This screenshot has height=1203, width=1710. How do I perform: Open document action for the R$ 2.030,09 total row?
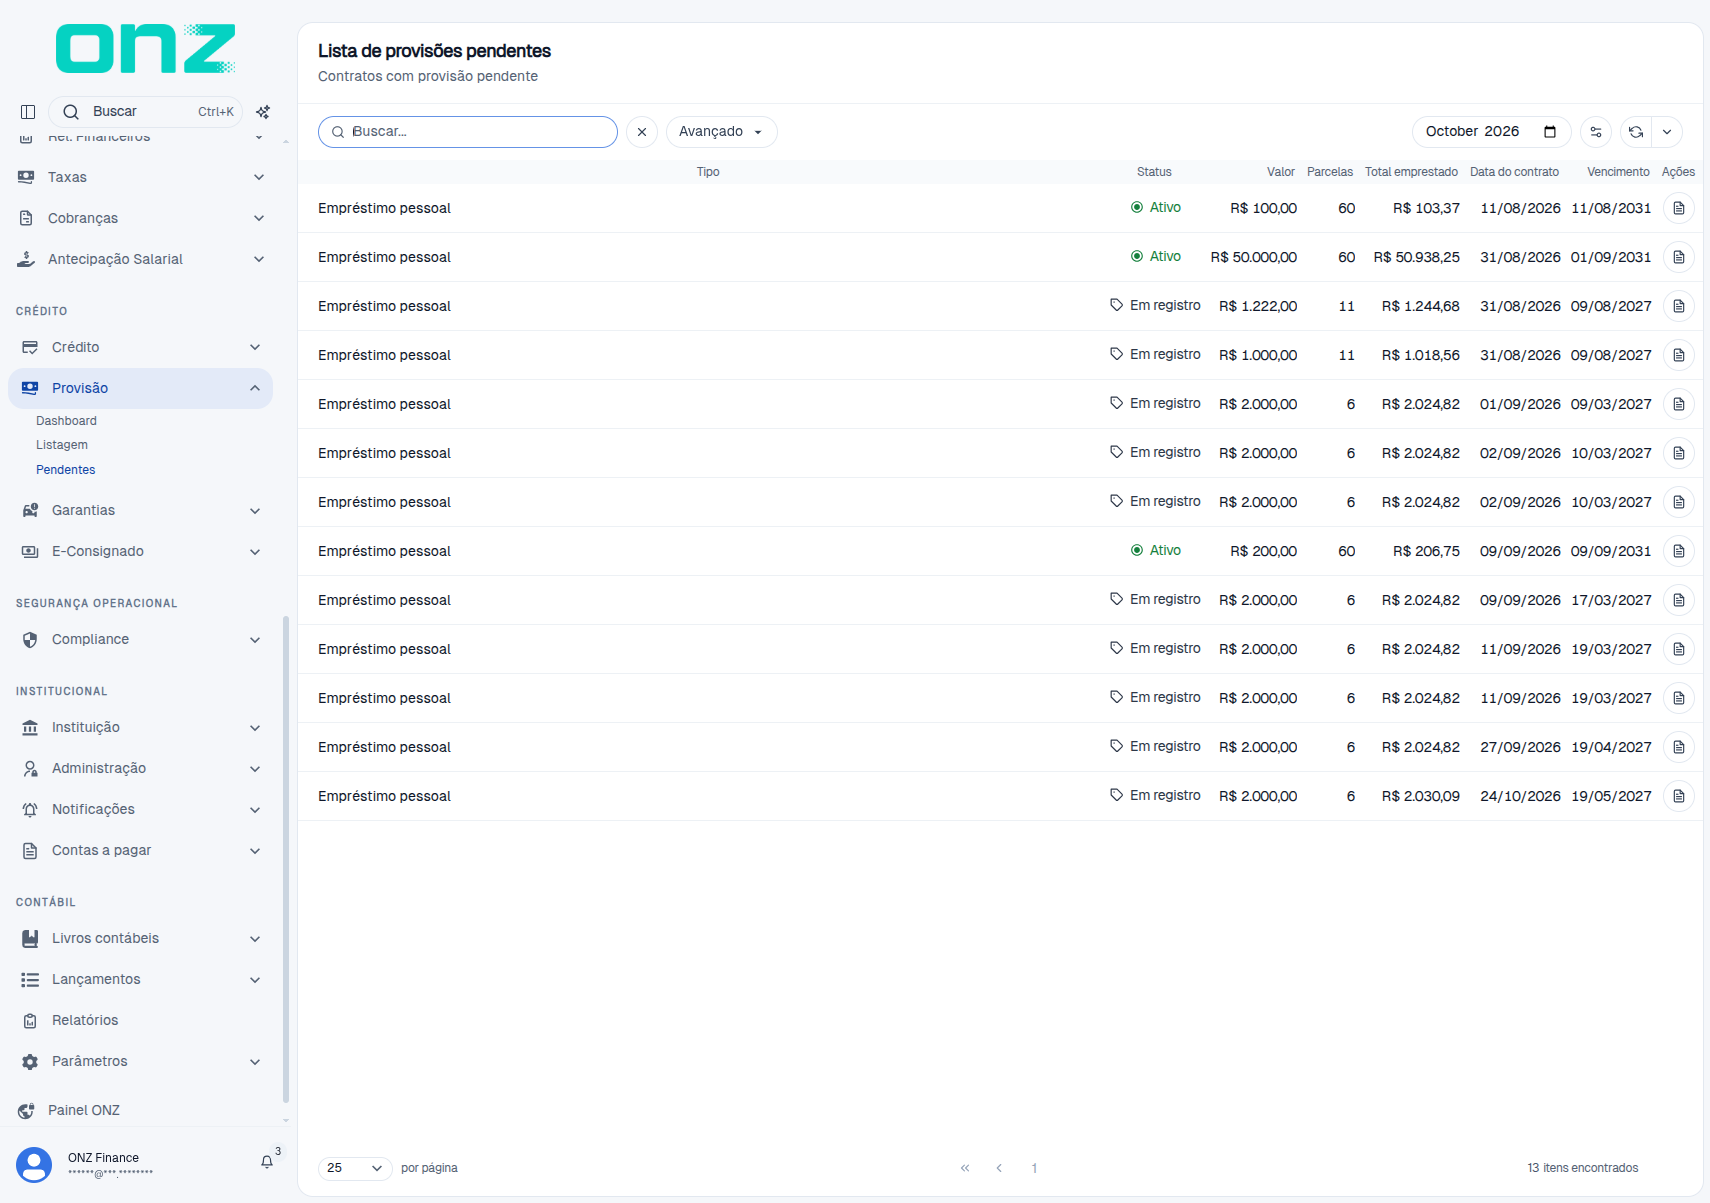coord(1679,796)
